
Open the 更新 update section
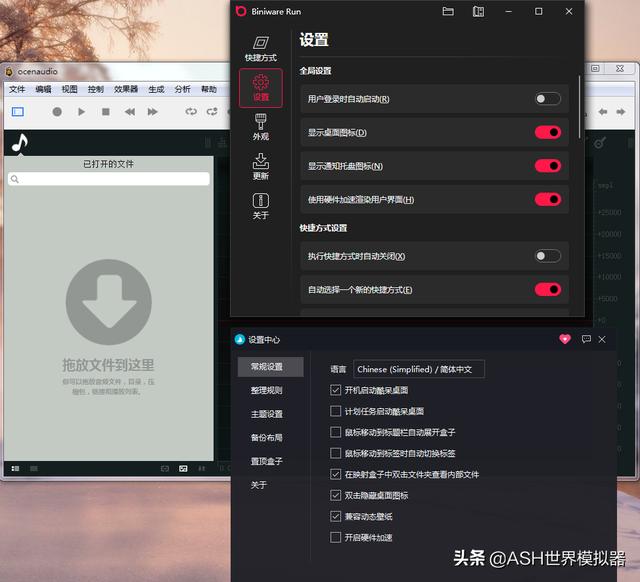[260, 167]
